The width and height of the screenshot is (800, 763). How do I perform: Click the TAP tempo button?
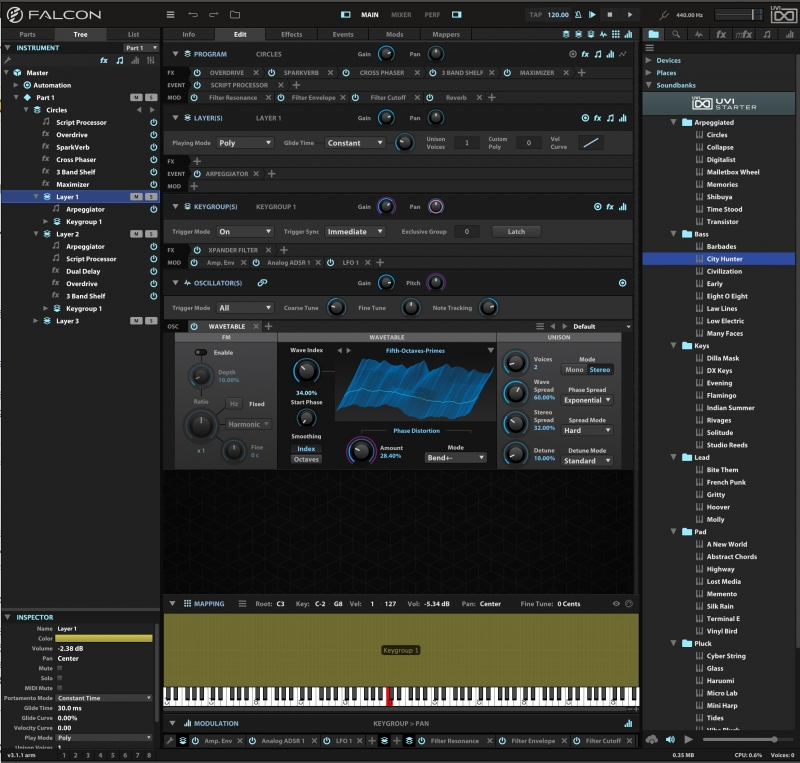(536, 15)
